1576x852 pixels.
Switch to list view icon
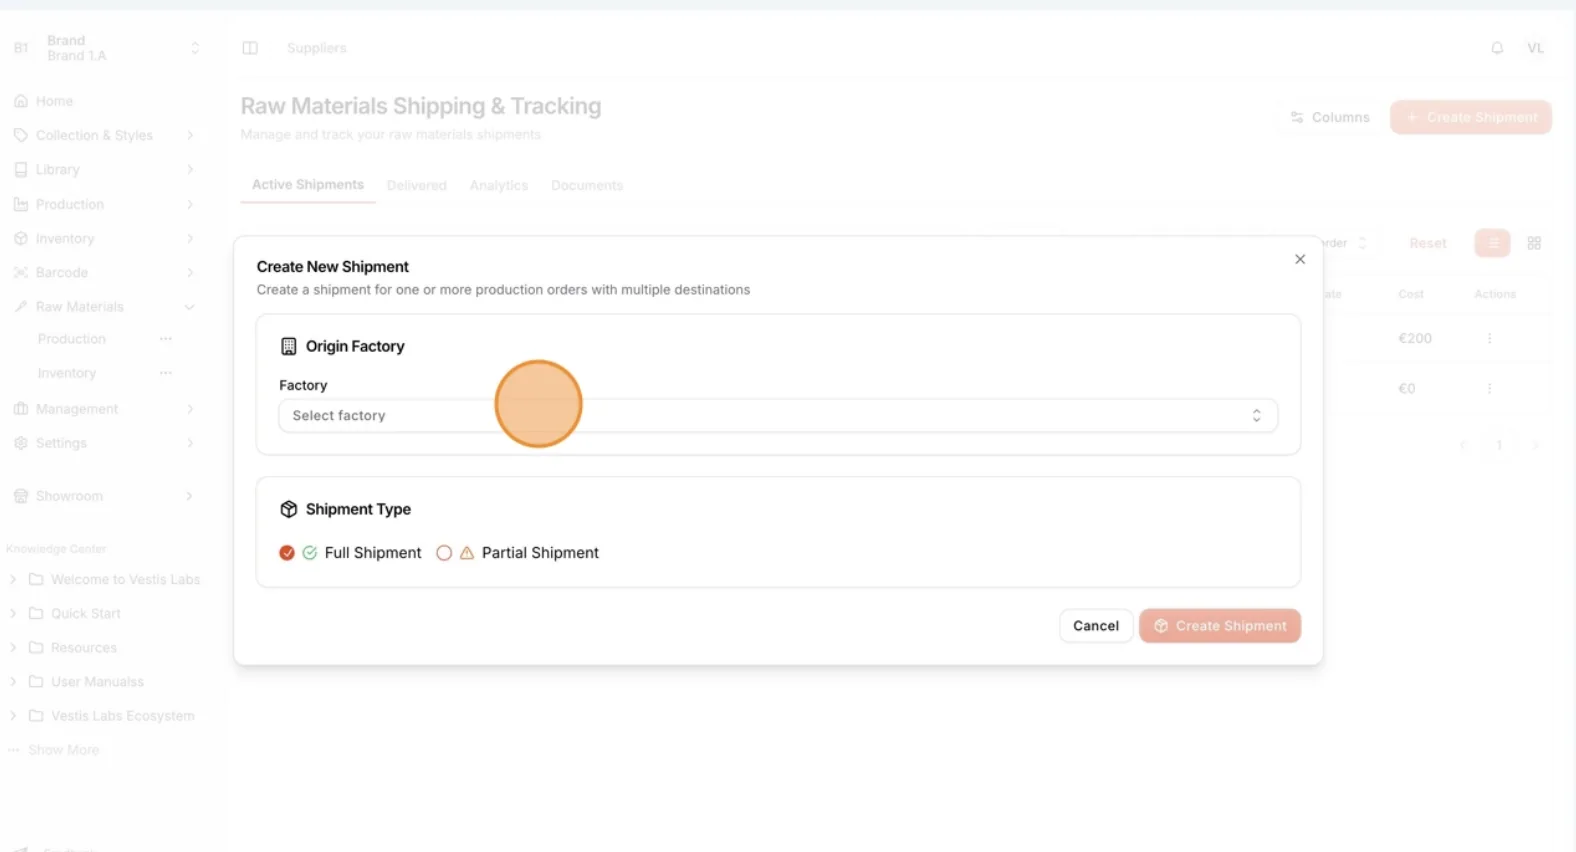click(1493, 243)
